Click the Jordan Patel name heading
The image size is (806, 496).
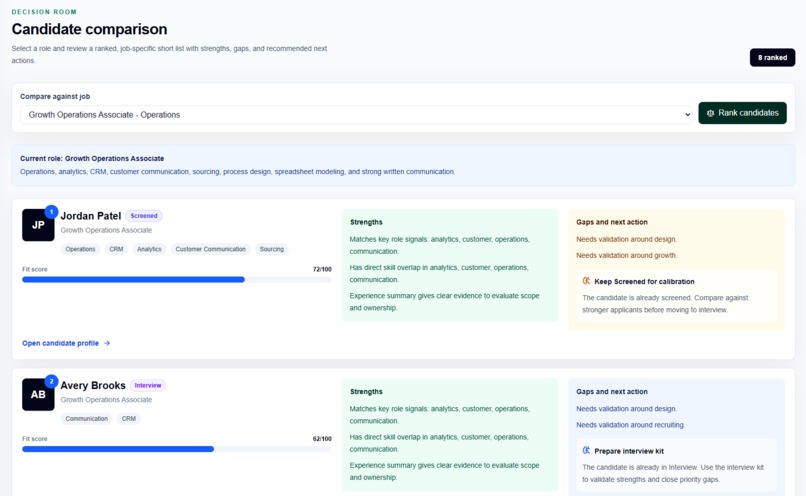91,216
